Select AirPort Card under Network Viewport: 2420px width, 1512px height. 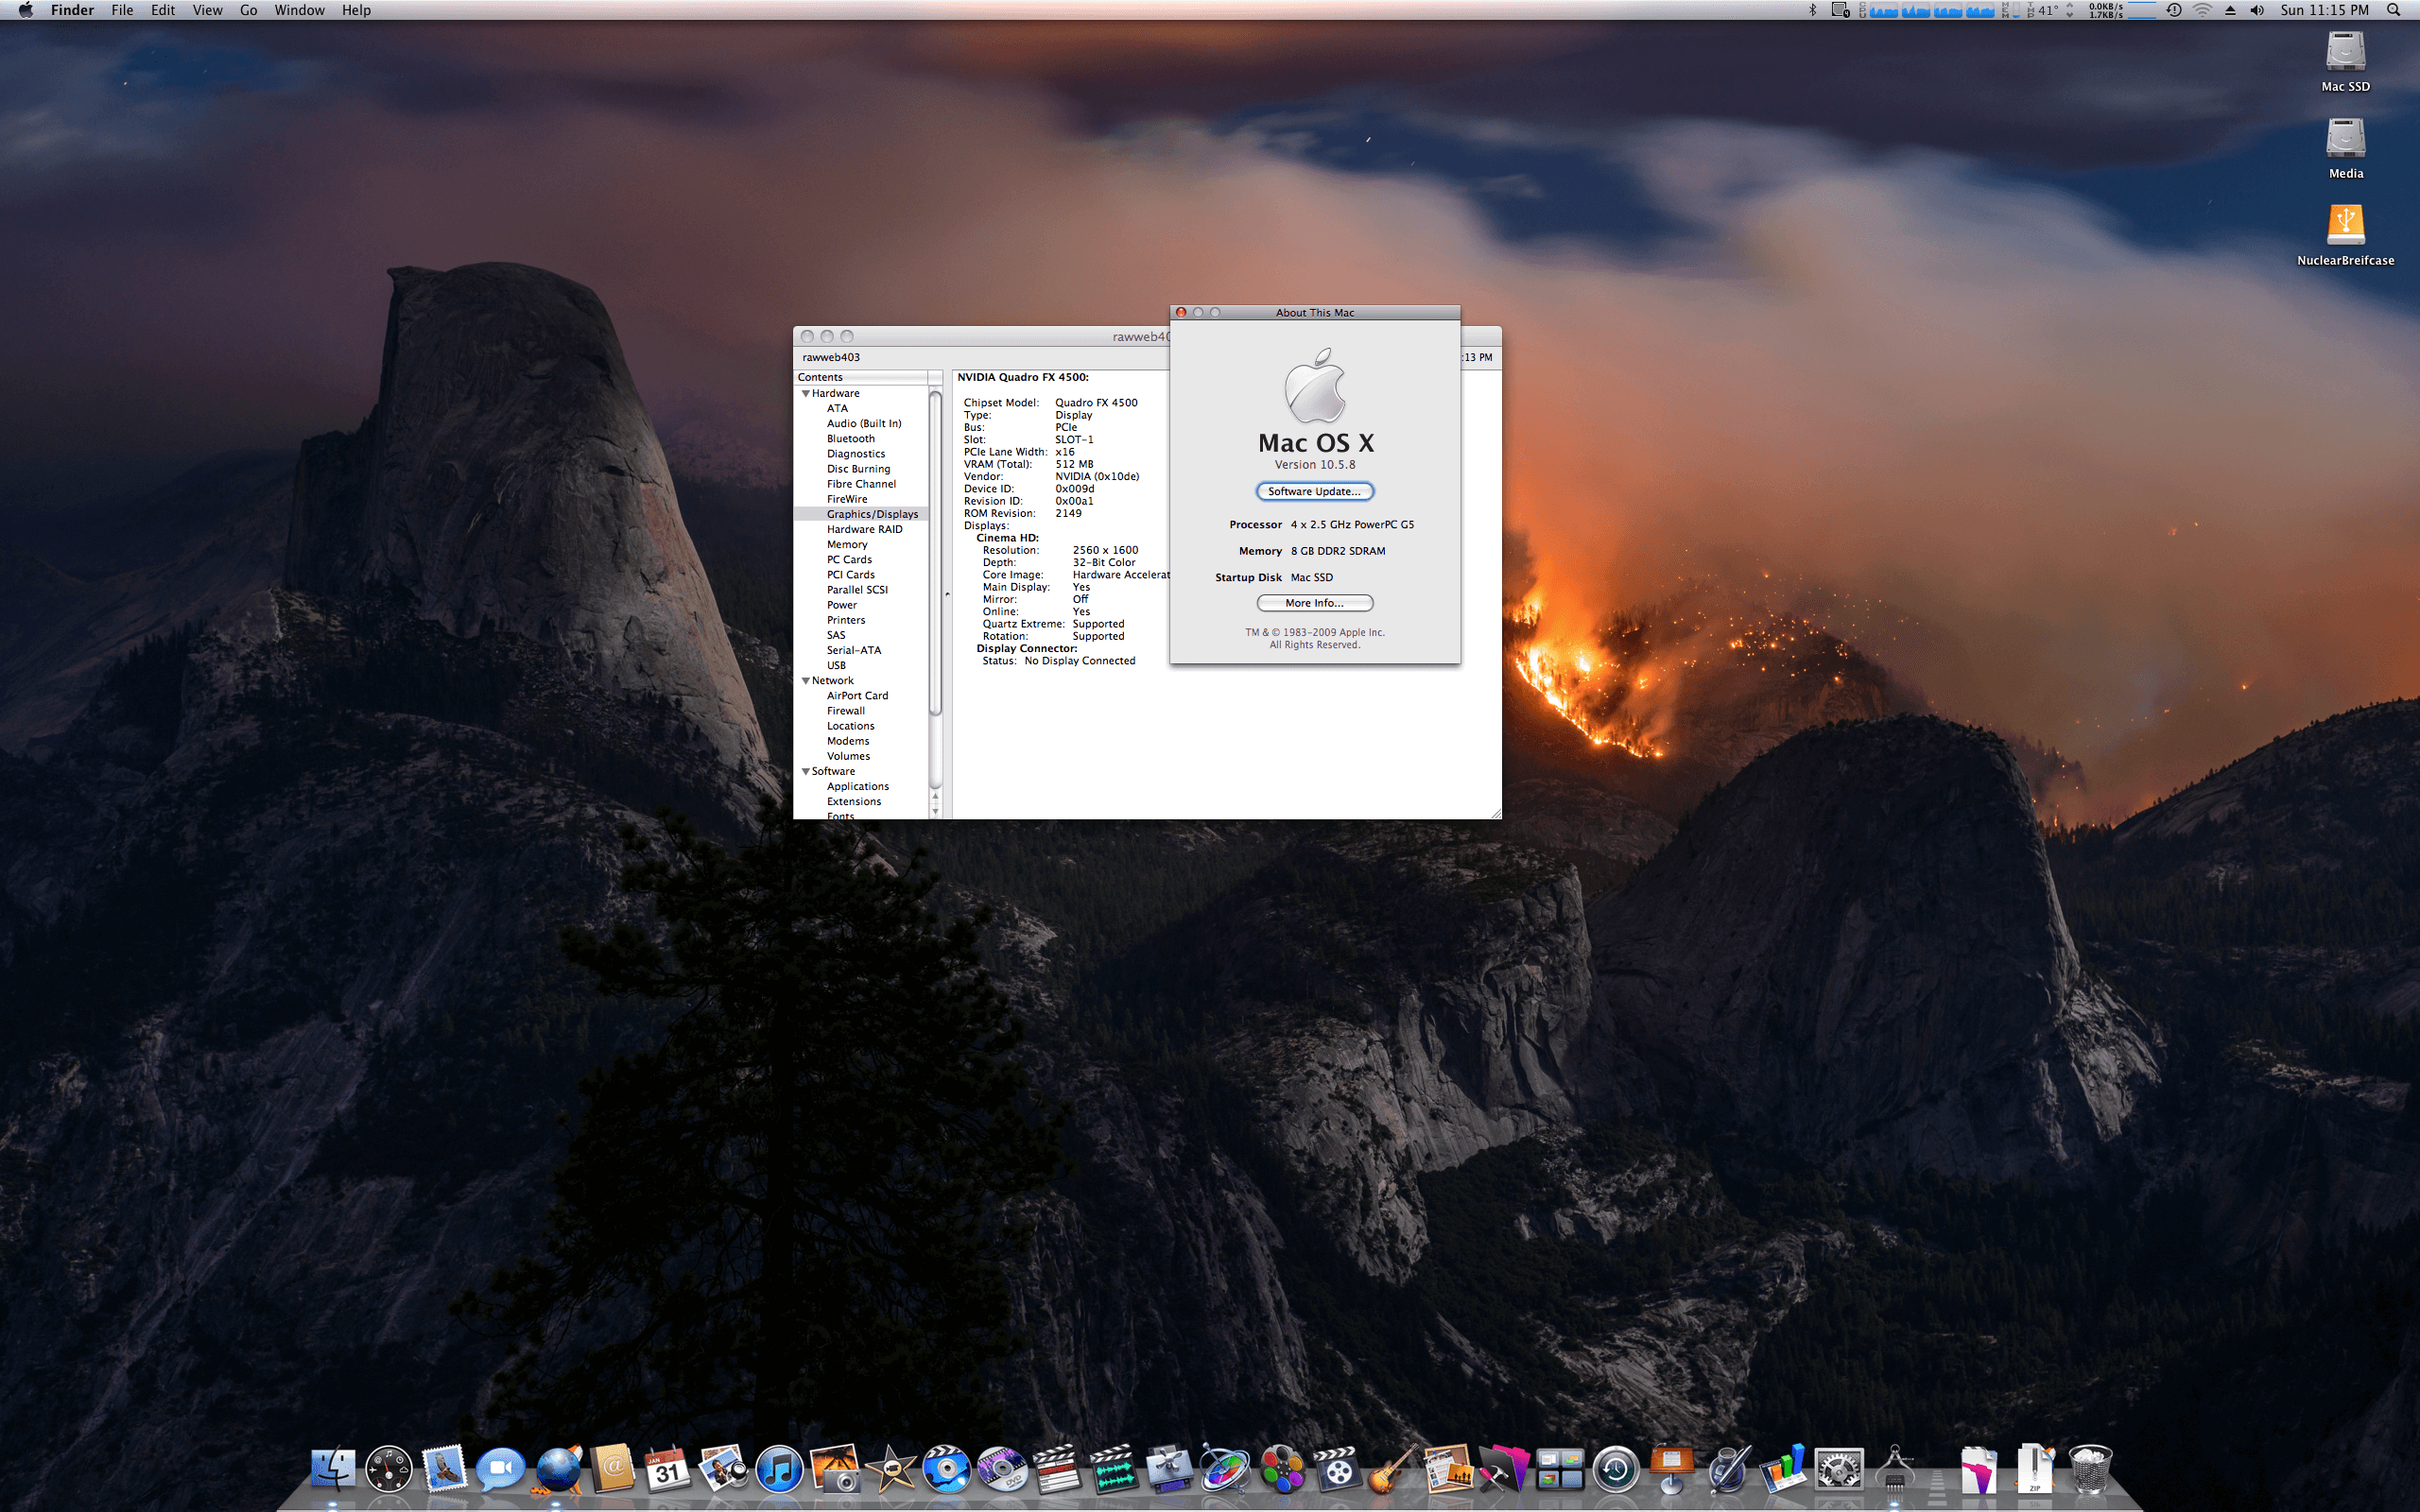pos(857,695)
